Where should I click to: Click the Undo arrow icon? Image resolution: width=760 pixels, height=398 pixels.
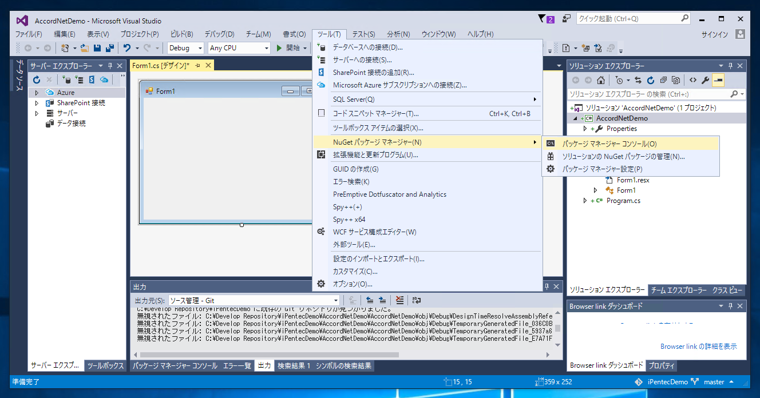[x=127, y=48]
